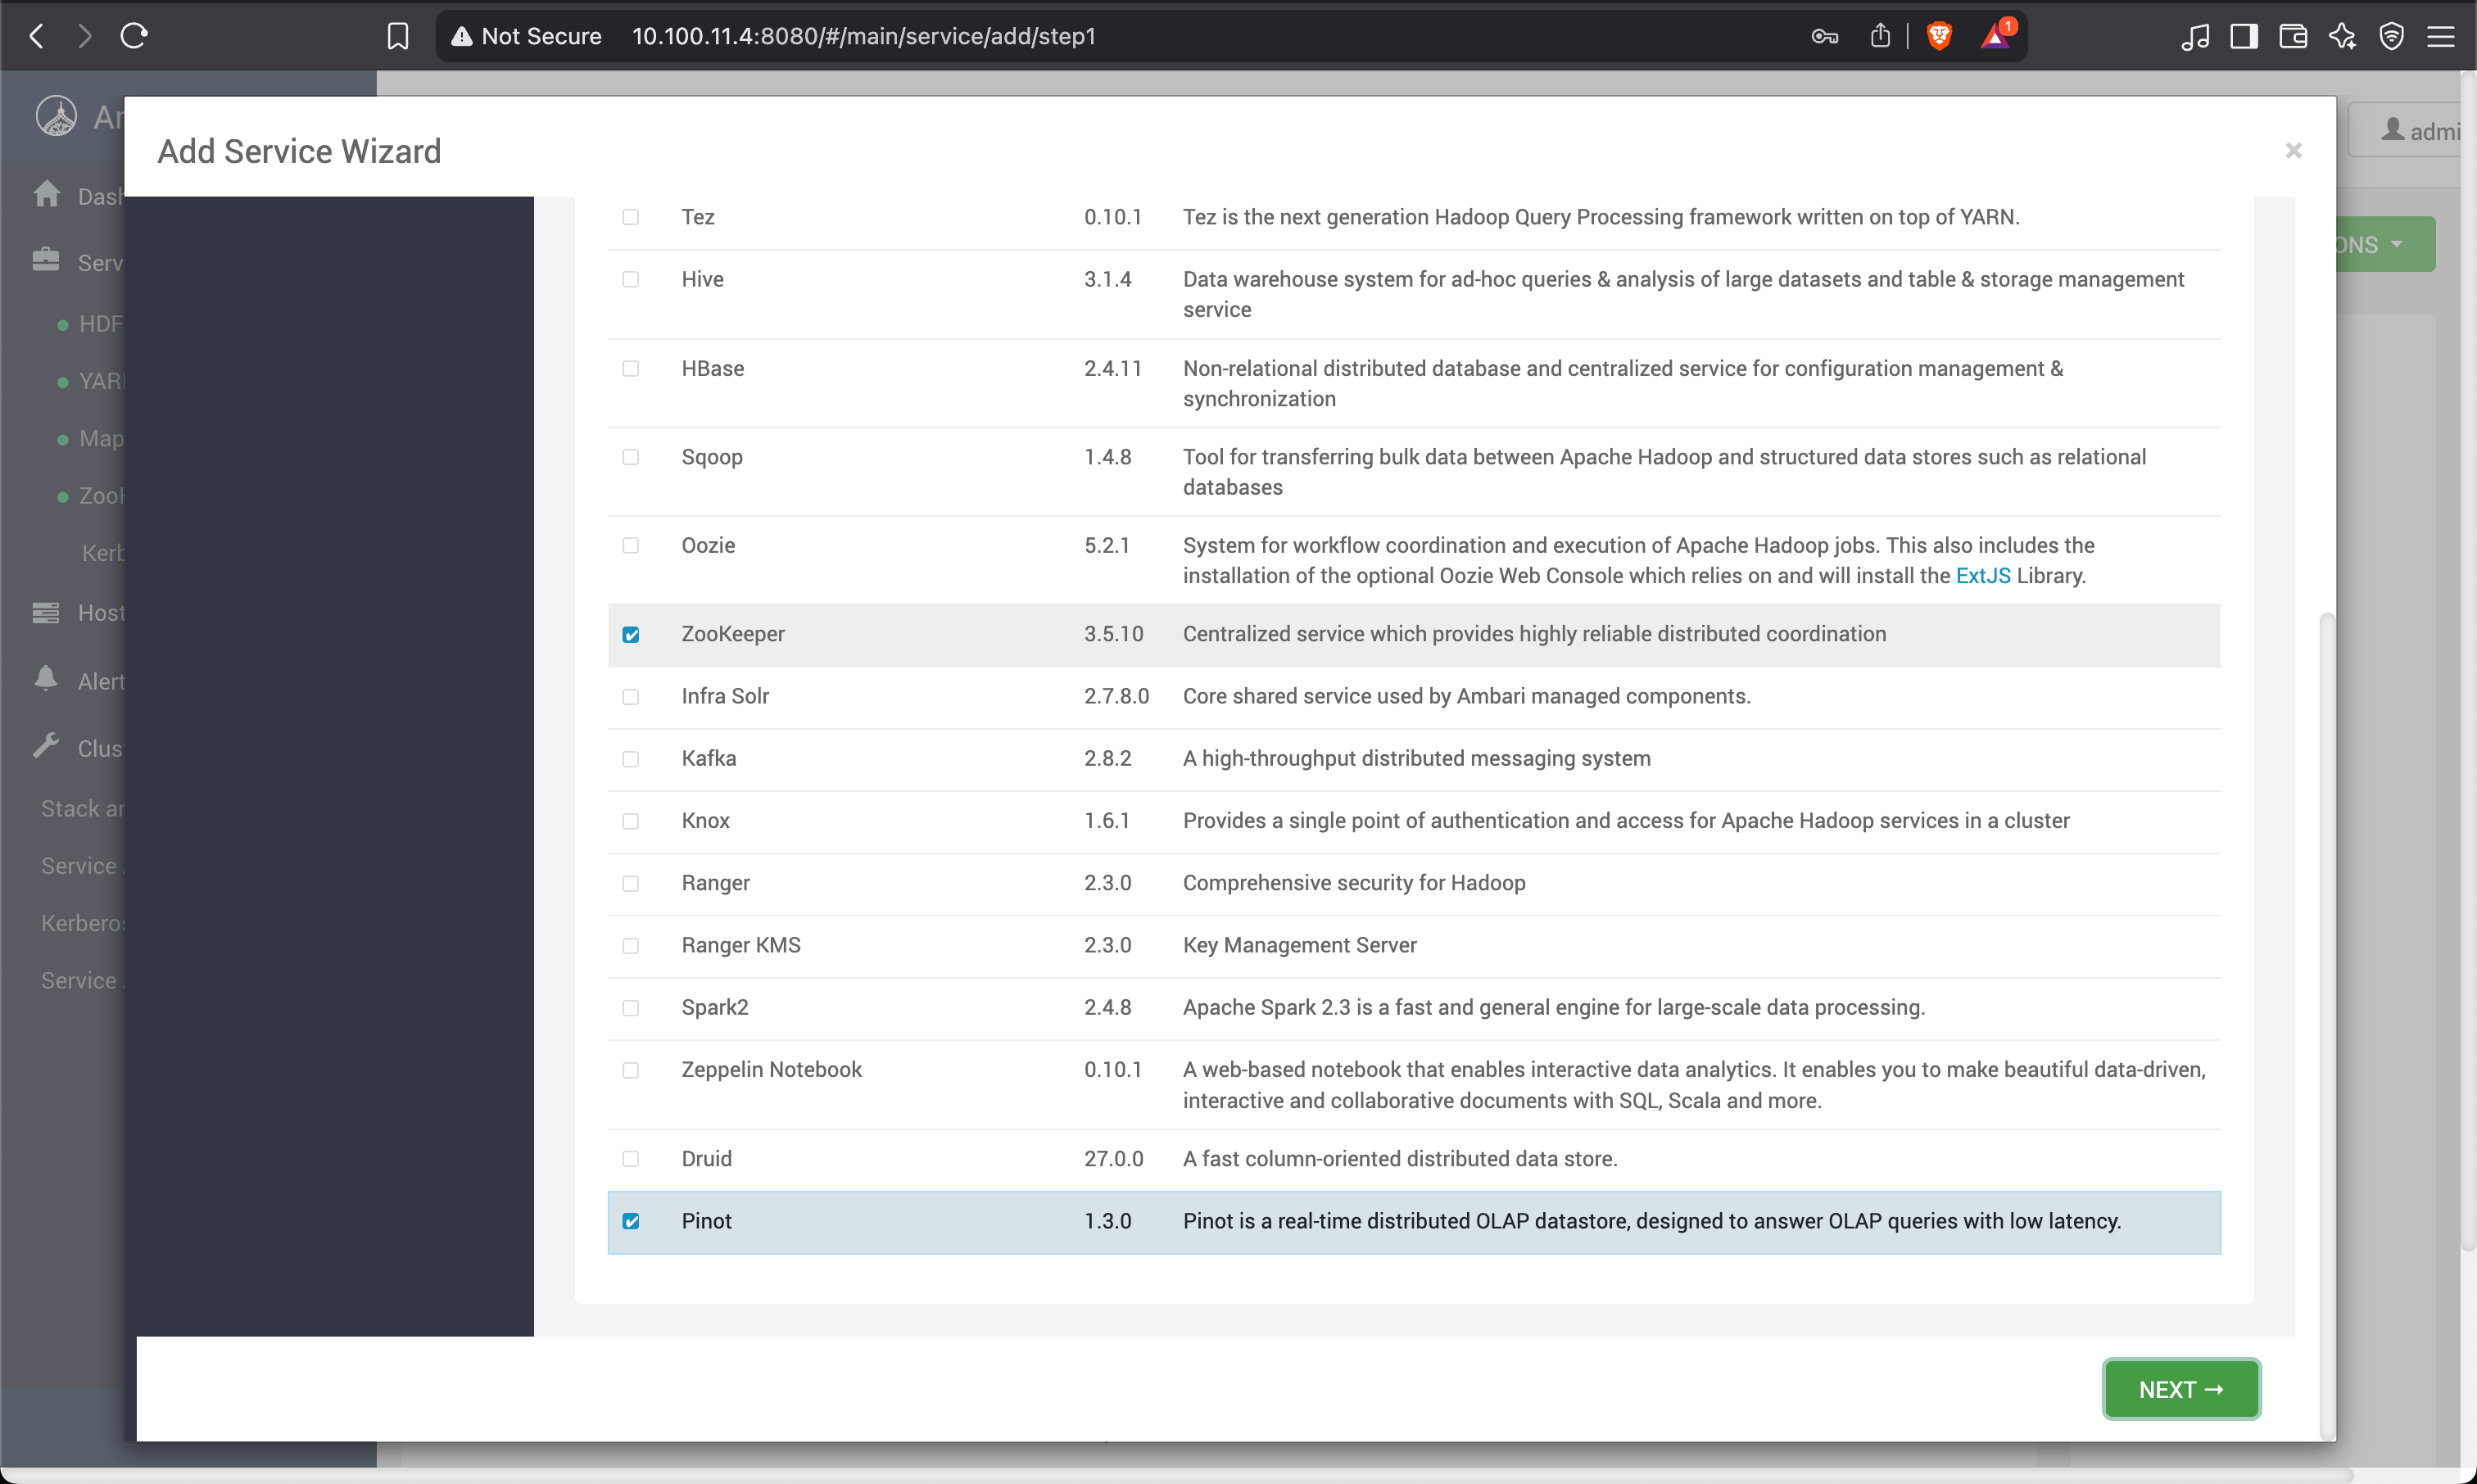Open the Alerts bell item in sidebar
Viewport: 2477px width, 1484px height.
coord(78,681)
